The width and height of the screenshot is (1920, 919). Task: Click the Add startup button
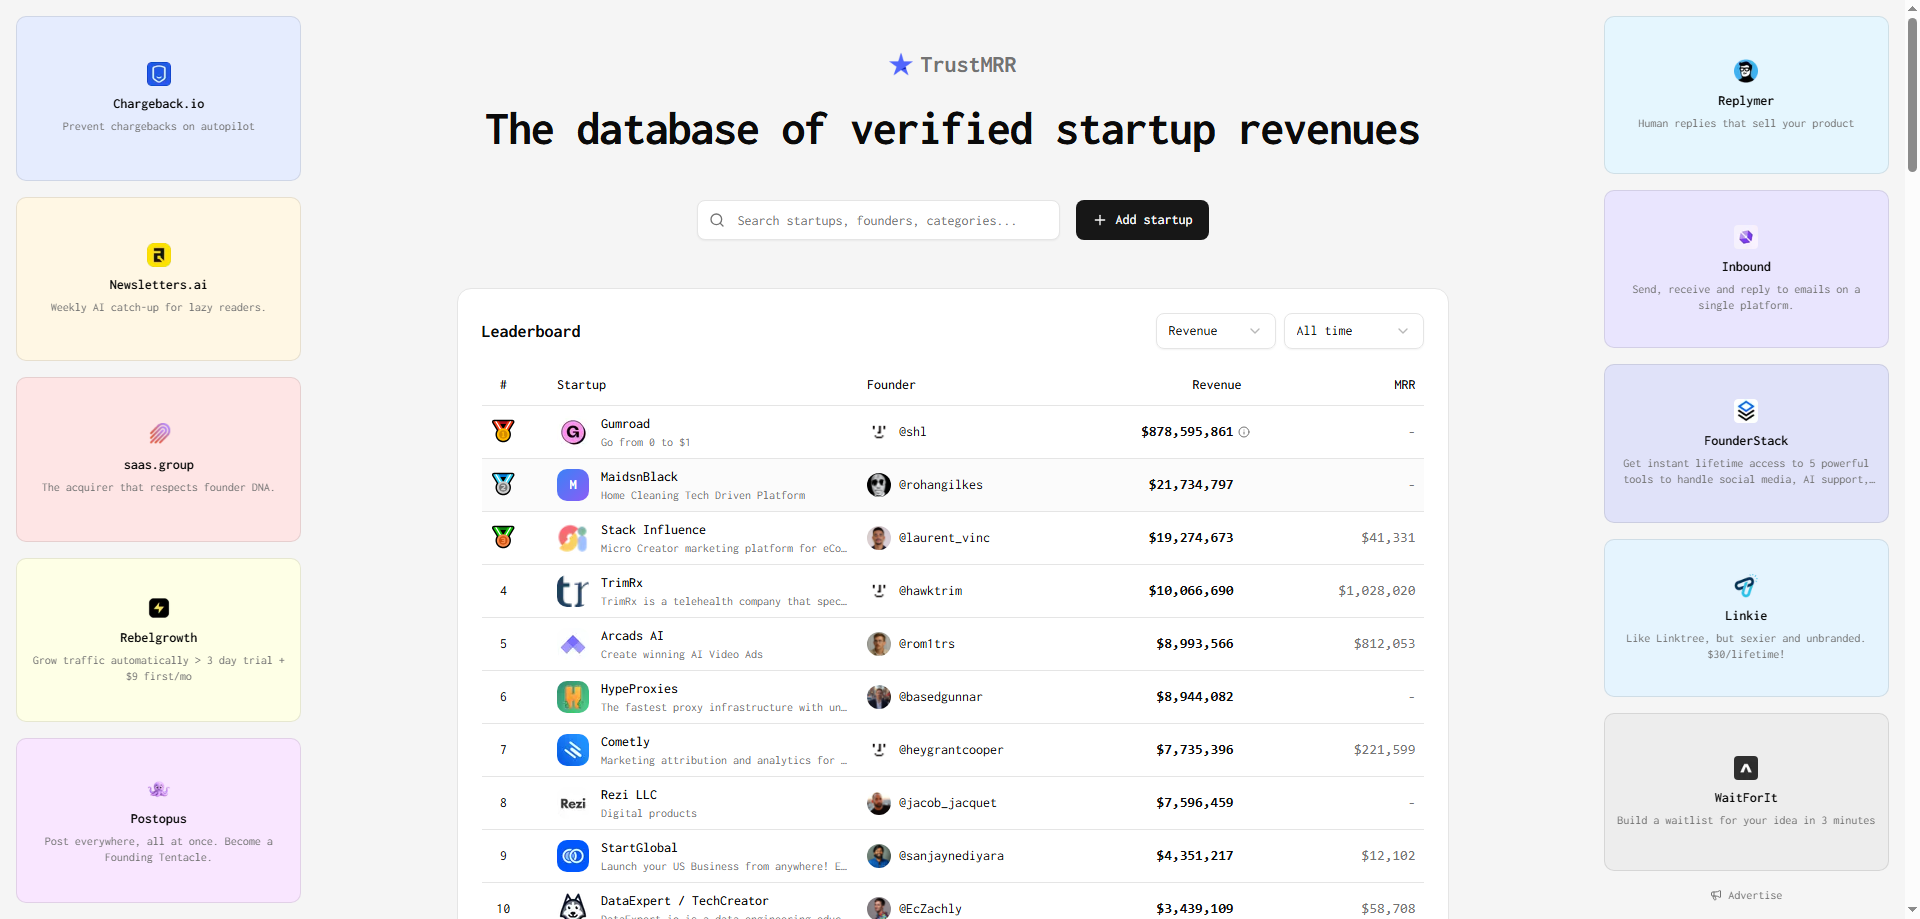coord(1141,219)
